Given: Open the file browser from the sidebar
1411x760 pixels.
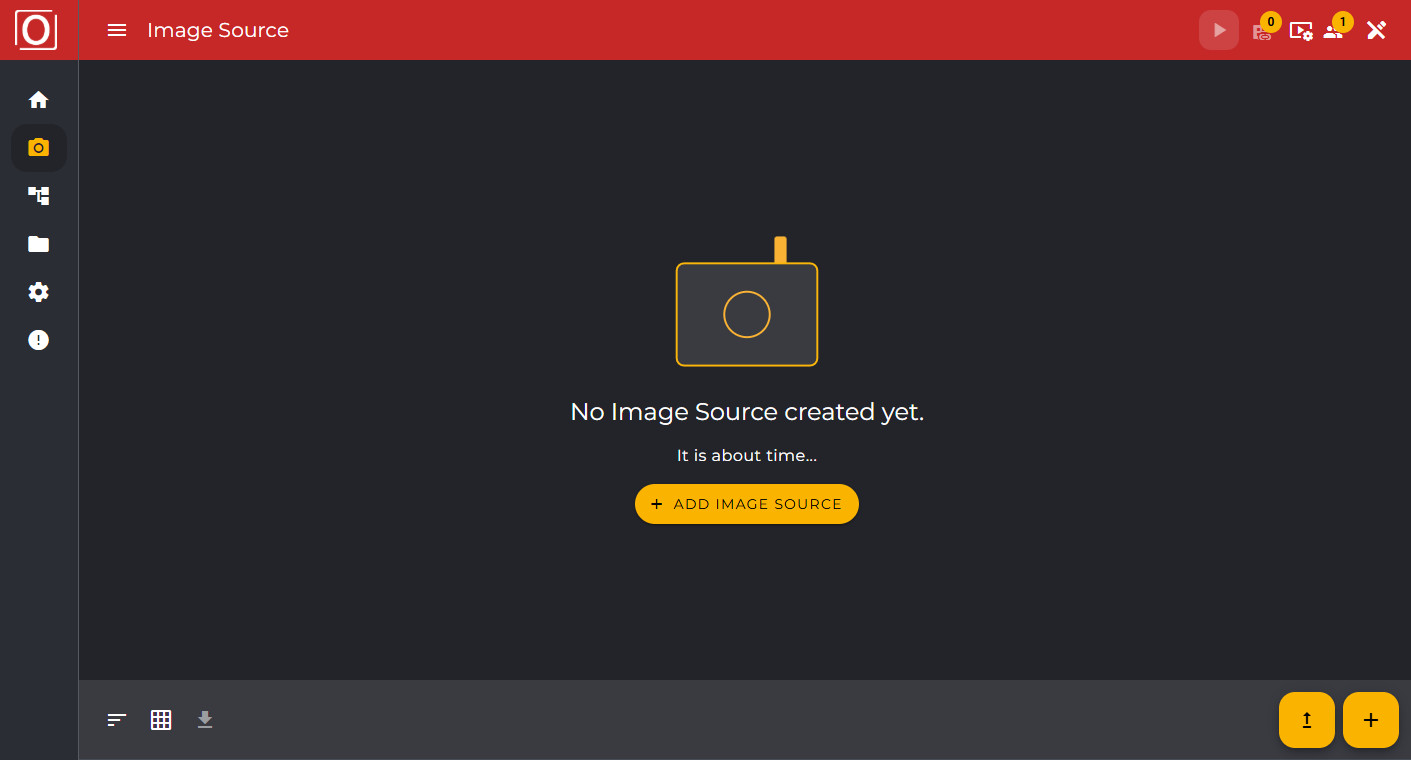Looking at the screenshot, I should pyautogui.click(x=38, y=244).
